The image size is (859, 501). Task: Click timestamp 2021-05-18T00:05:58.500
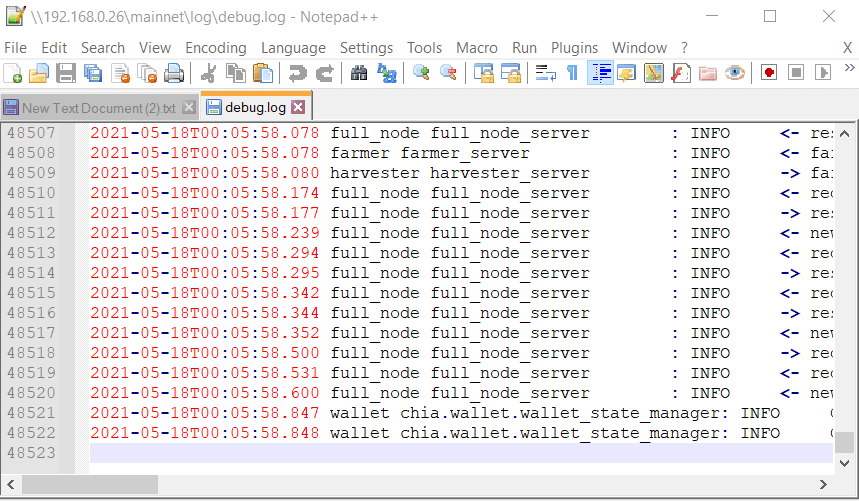click(205, 353)
